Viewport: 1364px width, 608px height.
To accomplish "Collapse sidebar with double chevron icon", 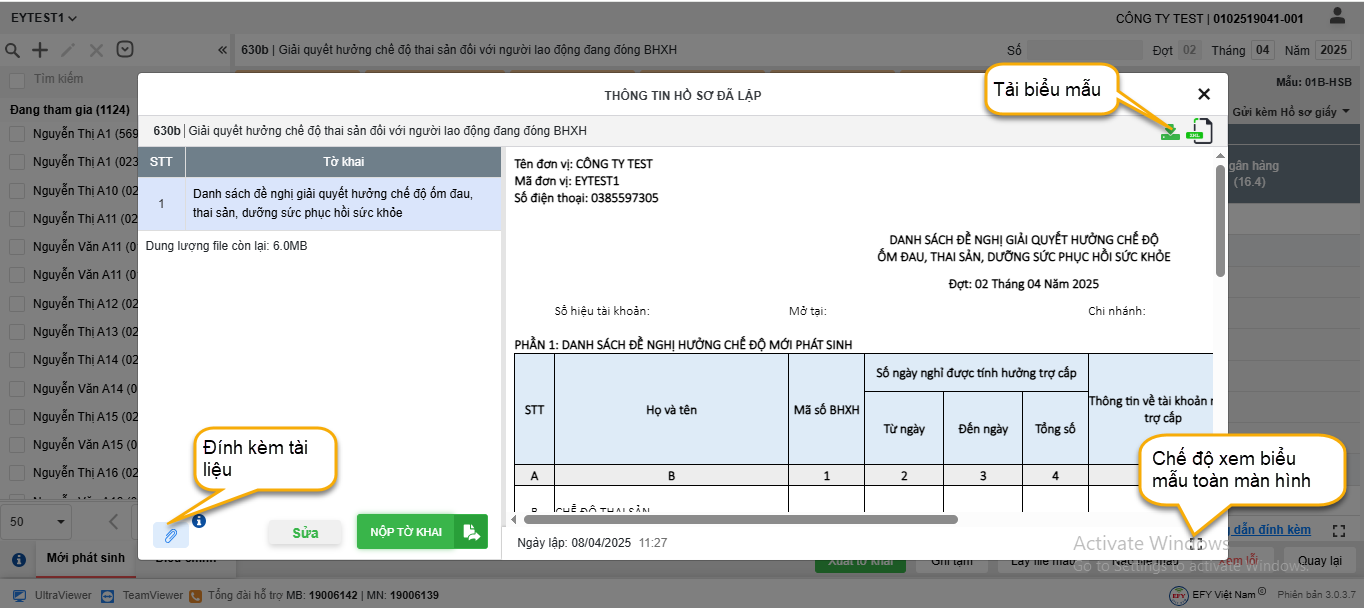I will click(222, 50).
